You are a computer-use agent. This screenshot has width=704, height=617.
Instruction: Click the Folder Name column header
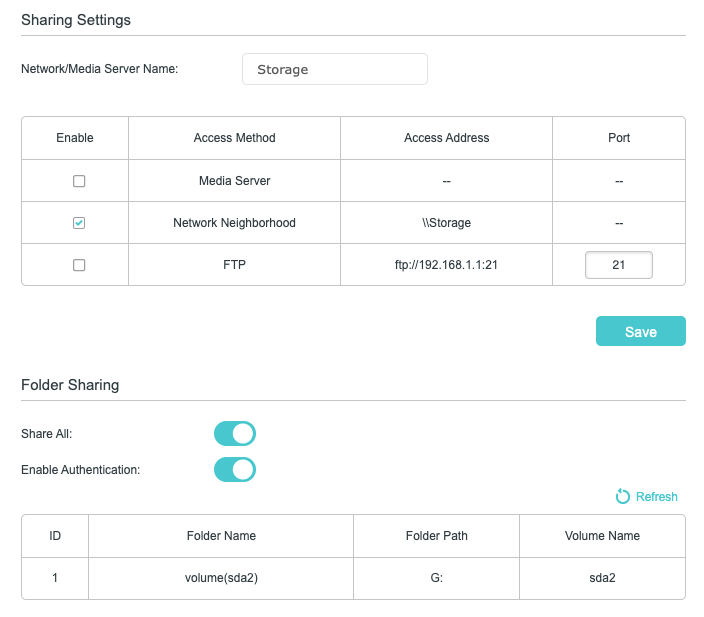click(x=221, y=536)
